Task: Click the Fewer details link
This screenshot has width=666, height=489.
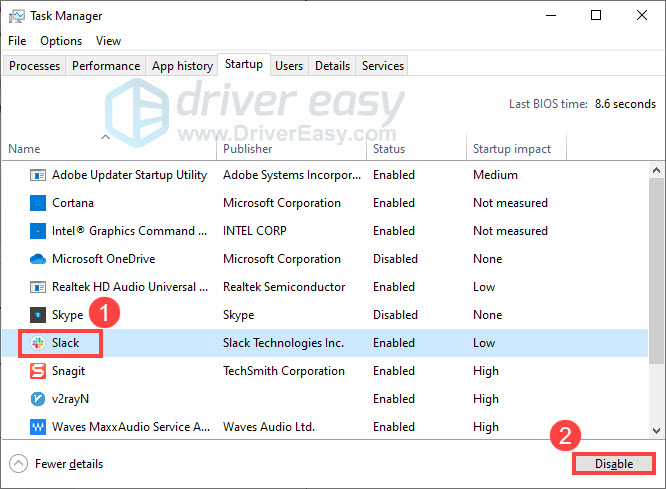Action: pos(69,464)
